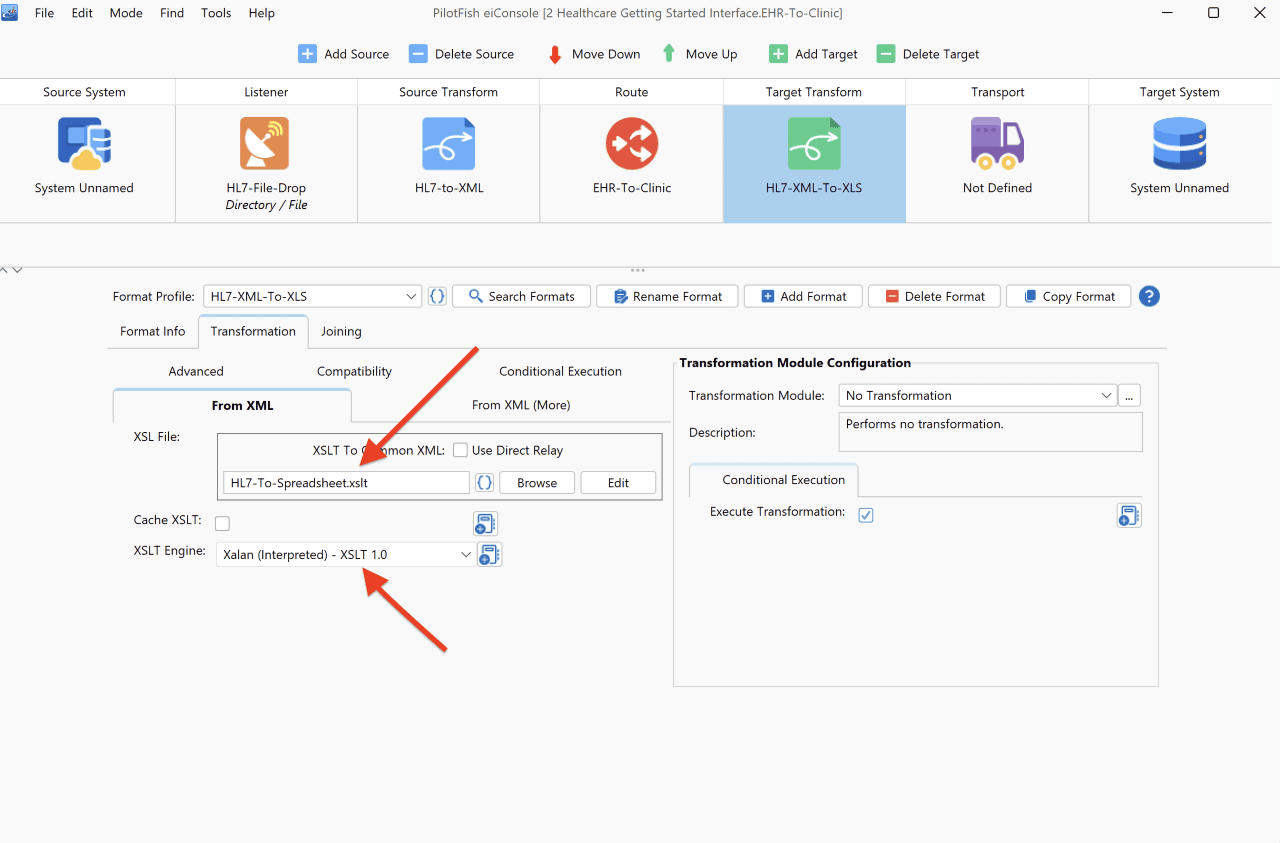This screenshot has width=1280, height=843.
Task: Select the Conditional Execution tab under Description
Action: 773,480
